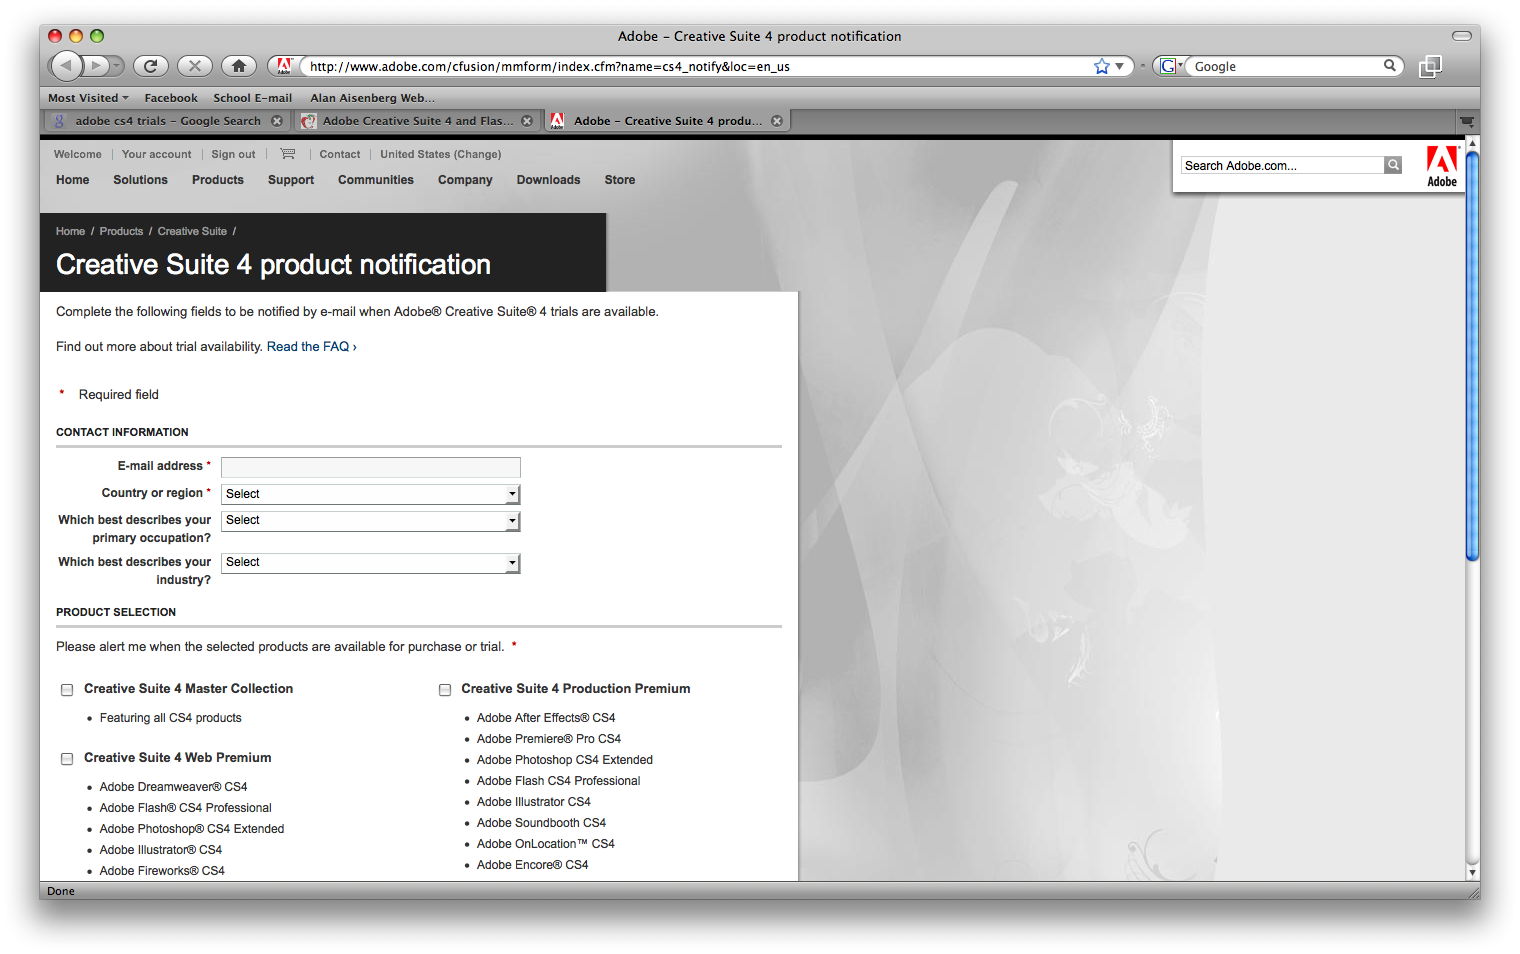
Task: Click the Google search input field
Action: click(1286, 66)
